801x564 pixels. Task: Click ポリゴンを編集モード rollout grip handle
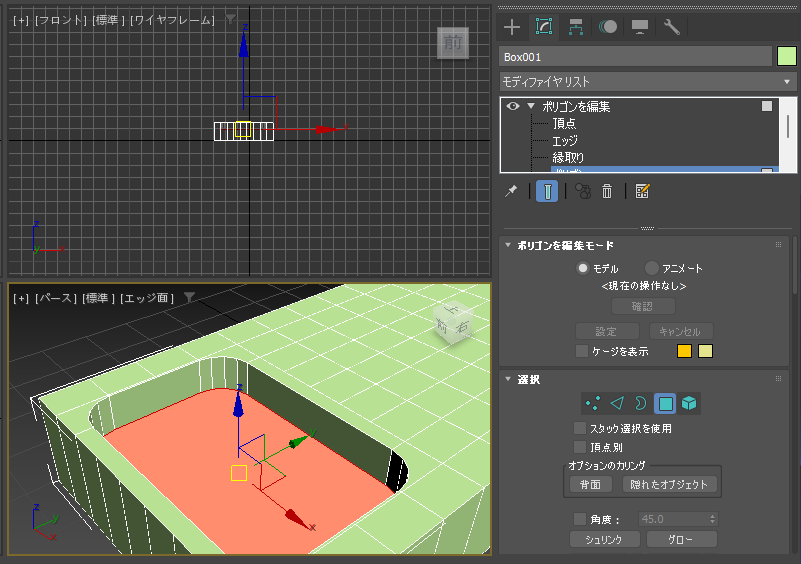coord(779,245)
